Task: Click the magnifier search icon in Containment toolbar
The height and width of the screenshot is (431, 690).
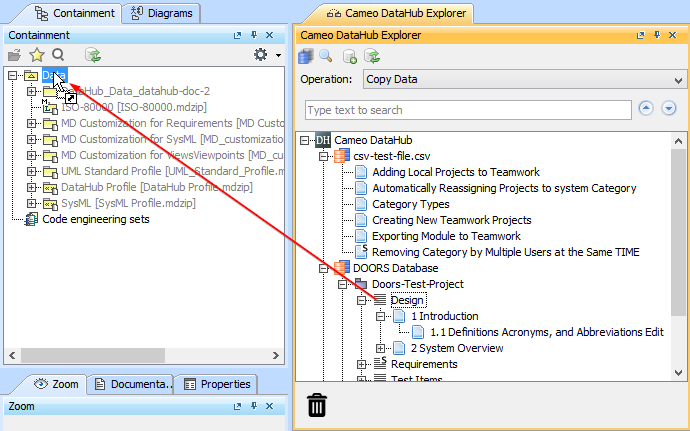Action: click(x=58, y=55)
